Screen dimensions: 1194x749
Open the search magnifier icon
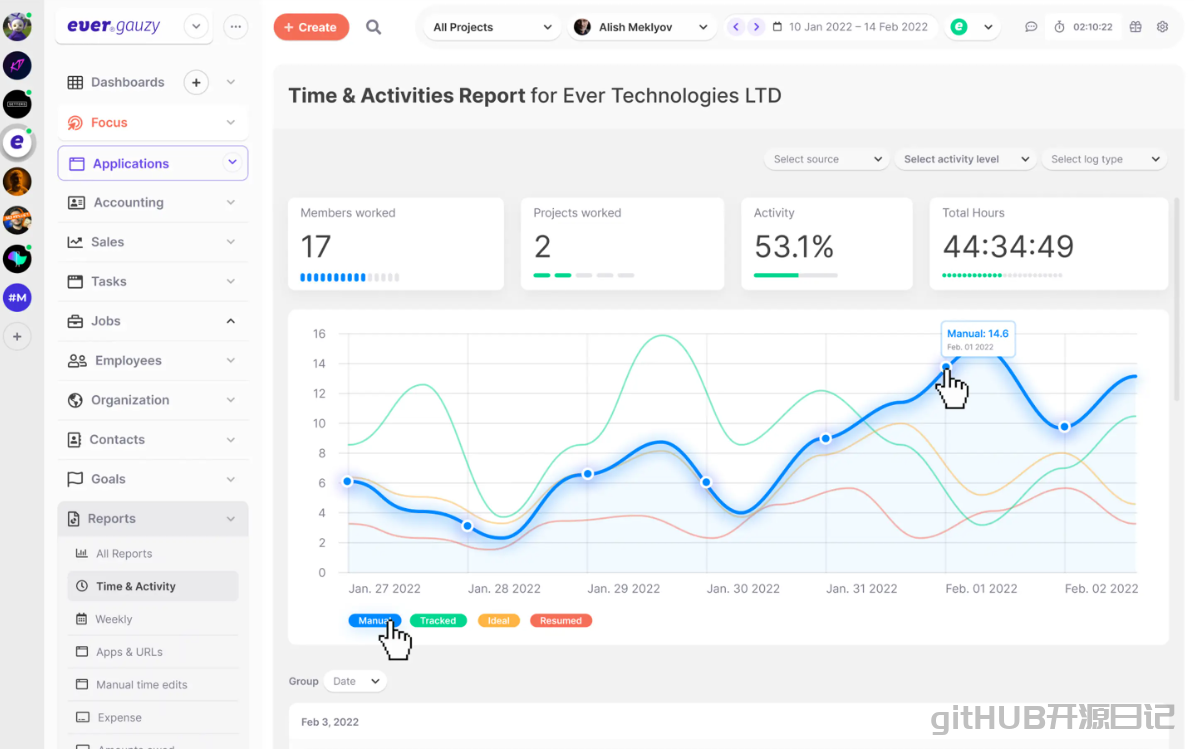click(x=373, y=27)
